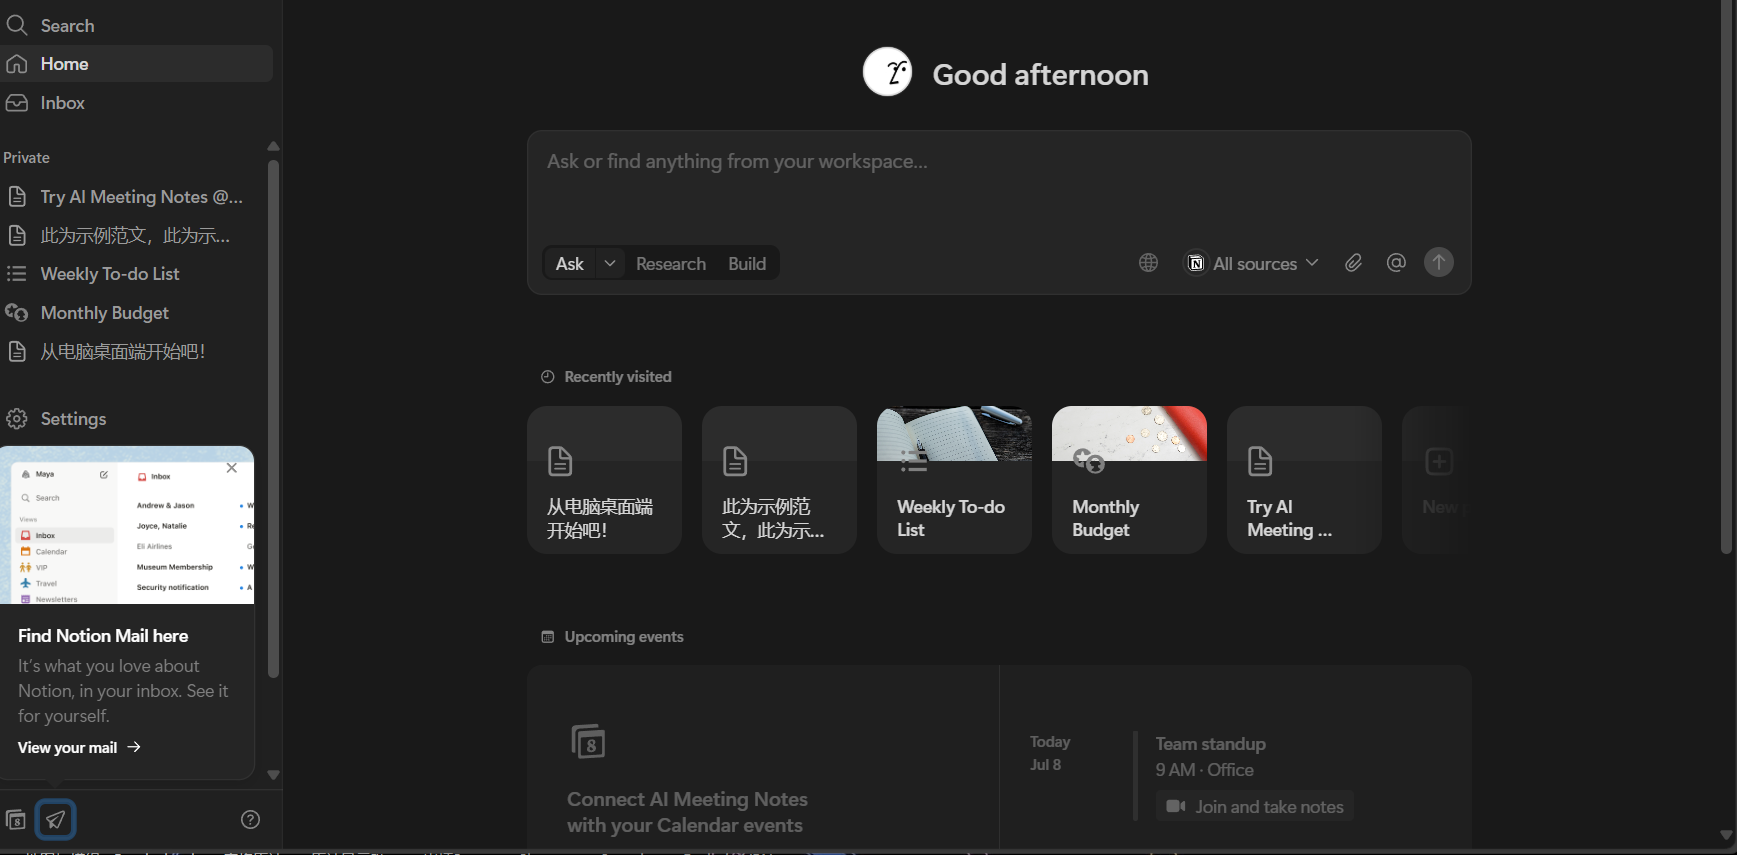Click the Settings gear icon
Viewport: 1737px width, 855px height.
click(16, 419)
